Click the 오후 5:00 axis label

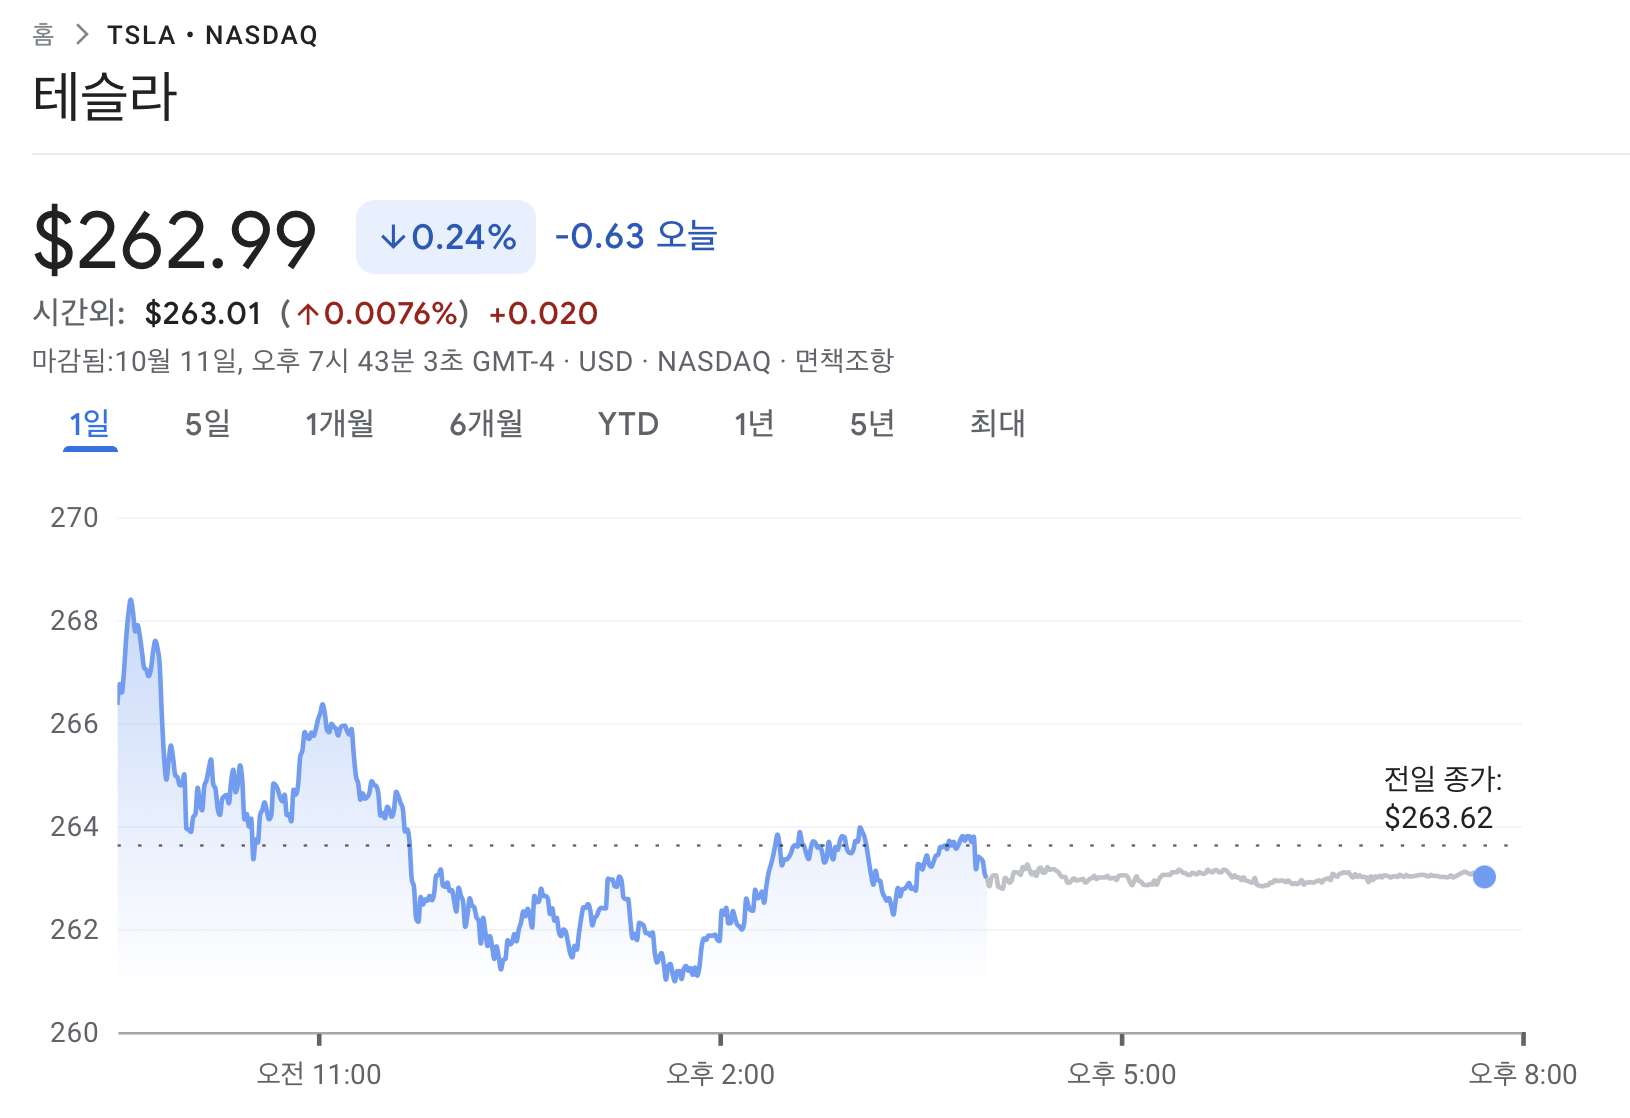pyautogui.click(x=1121, y=1075)
